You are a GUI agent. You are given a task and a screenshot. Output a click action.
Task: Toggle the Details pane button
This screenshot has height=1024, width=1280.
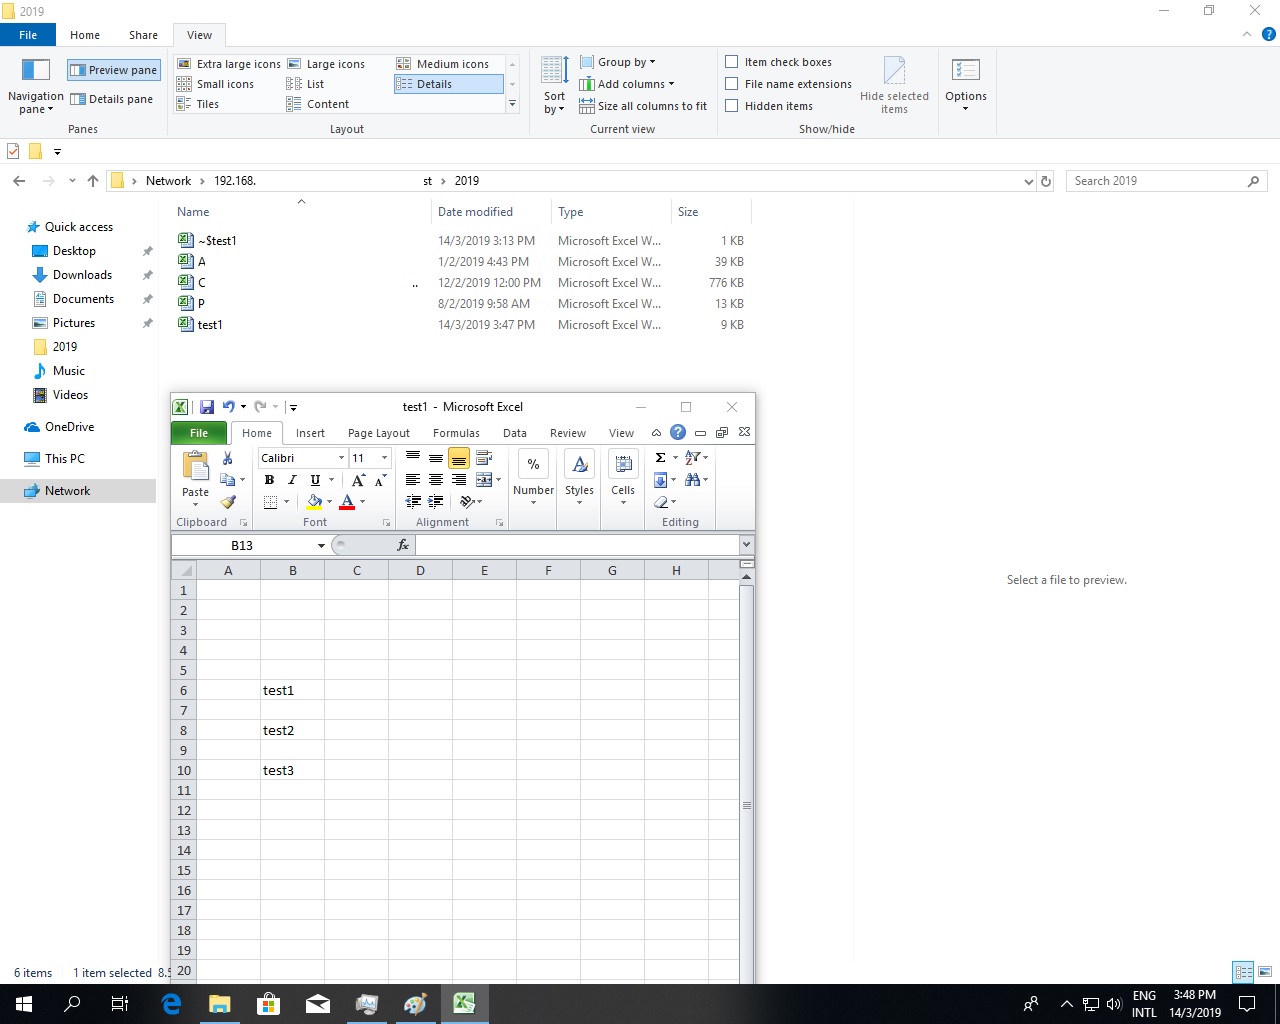click(112, 99)
